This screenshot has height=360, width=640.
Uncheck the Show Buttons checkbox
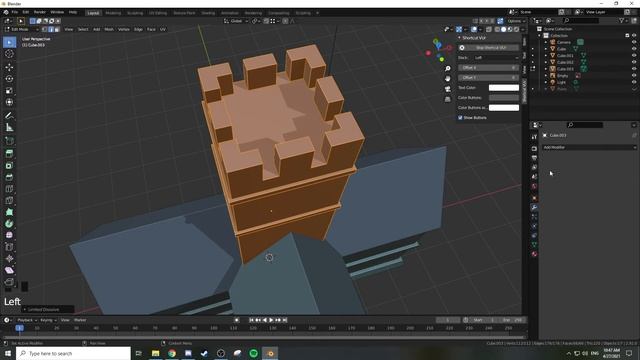pyautogui.click(x=460, y=118)
